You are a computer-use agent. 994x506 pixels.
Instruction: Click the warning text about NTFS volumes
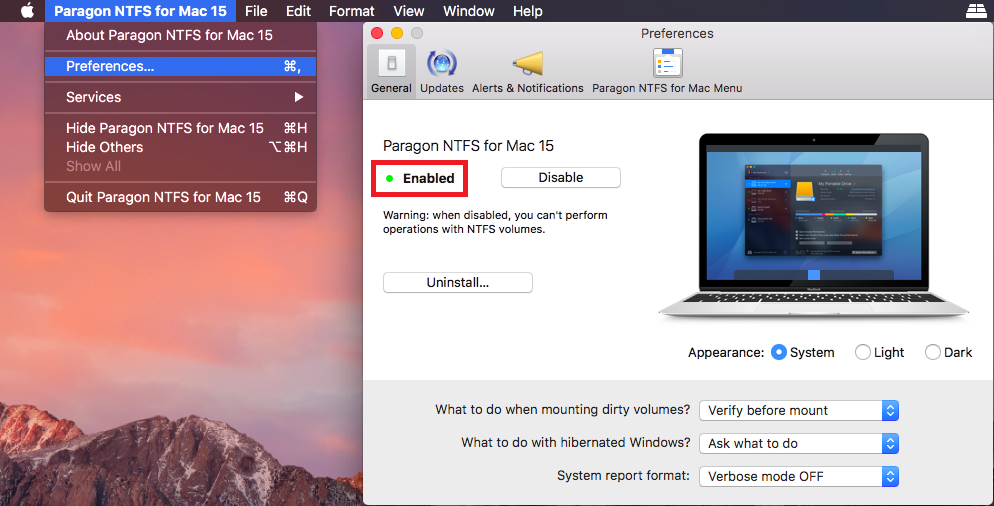pyautogui.click(x=495, y=222)
